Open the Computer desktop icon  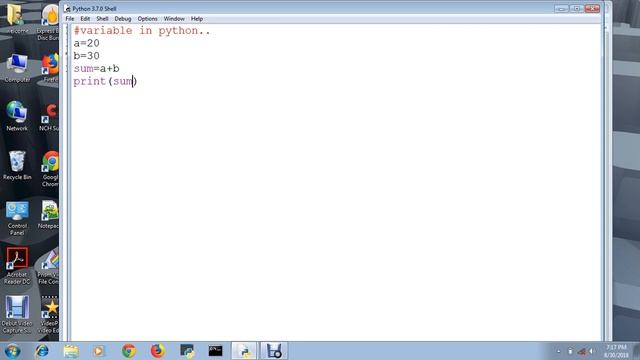17,68
